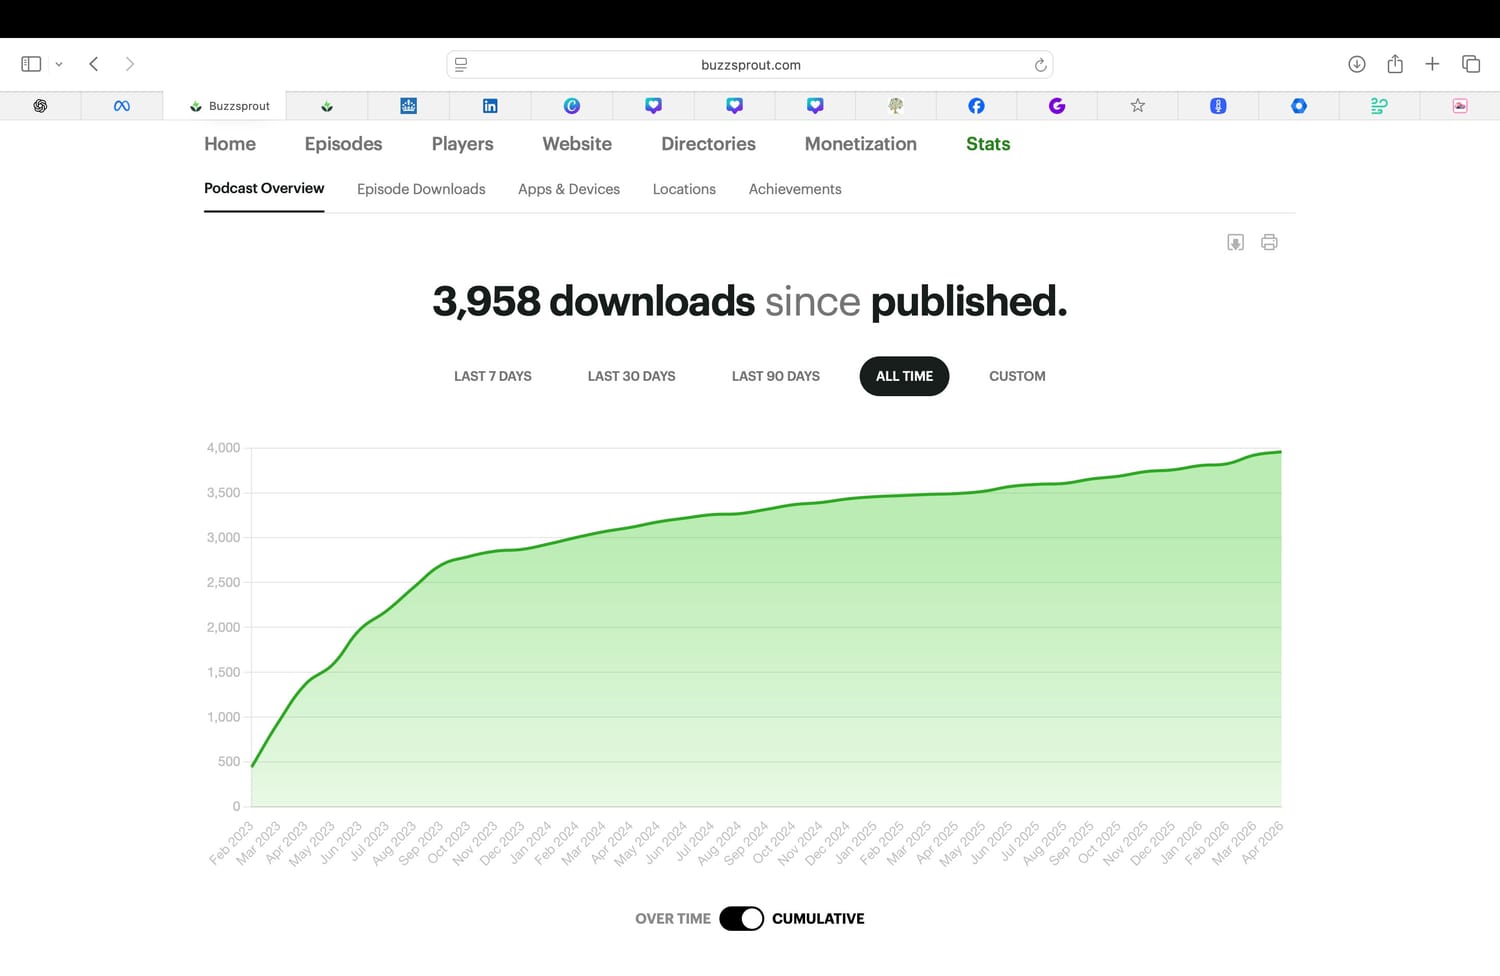Toggle the Over Time / Cumulative switch
Viewport: 1500px width, 976px height.
(x=741, y=919)
